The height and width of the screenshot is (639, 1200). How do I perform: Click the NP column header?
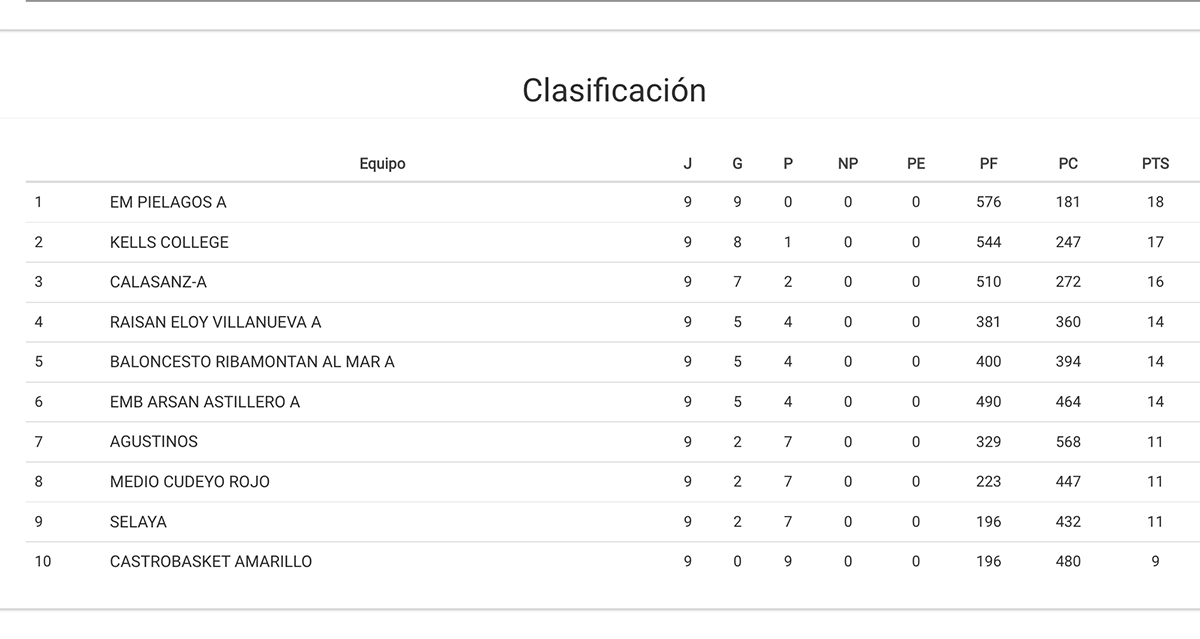tap(847, 164)
